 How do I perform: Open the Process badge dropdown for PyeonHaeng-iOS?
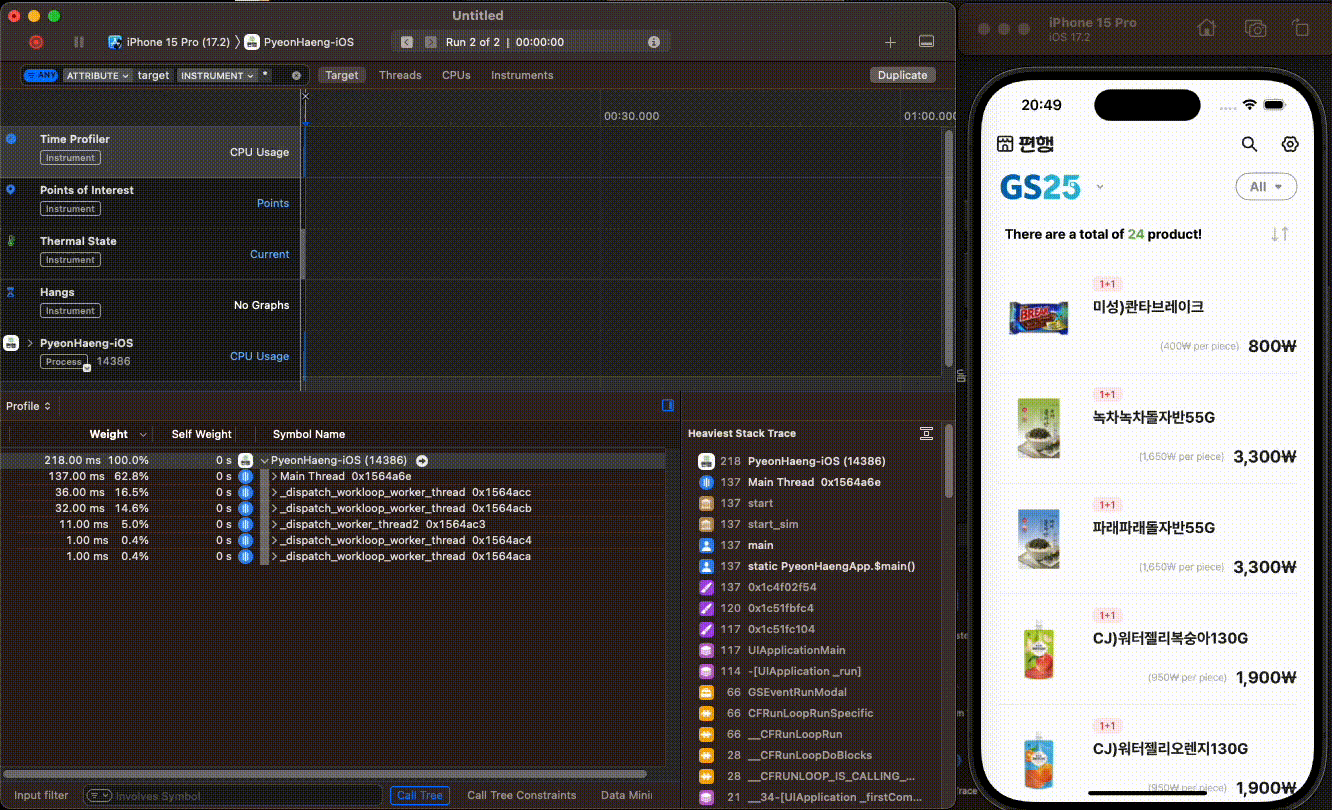87,368
